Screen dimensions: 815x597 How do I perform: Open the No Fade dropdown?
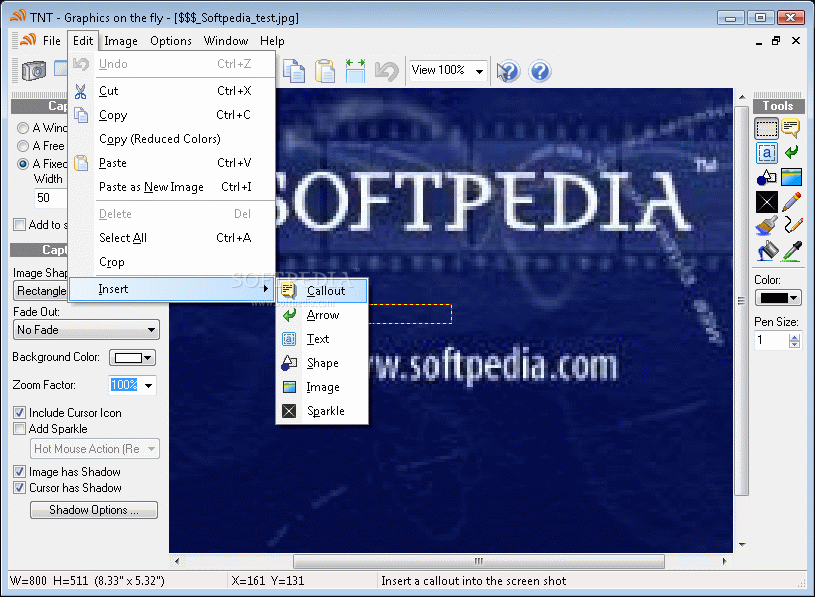pos(86,330)
